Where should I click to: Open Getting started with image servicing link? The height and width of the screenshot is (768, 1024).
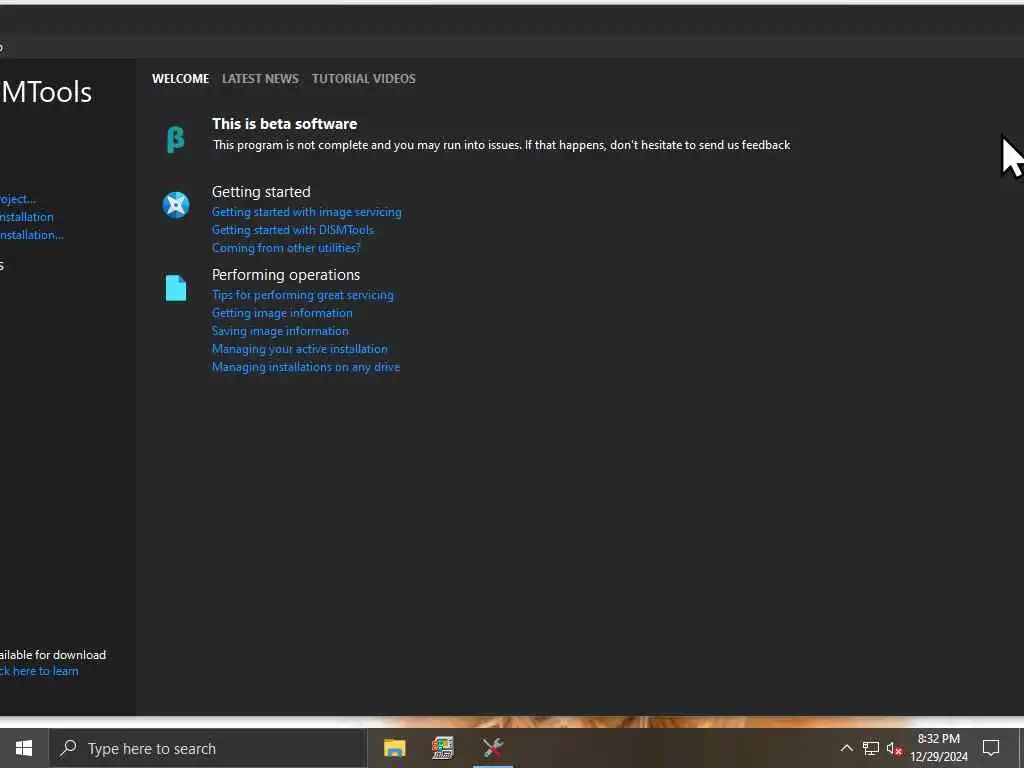point(306,212)
